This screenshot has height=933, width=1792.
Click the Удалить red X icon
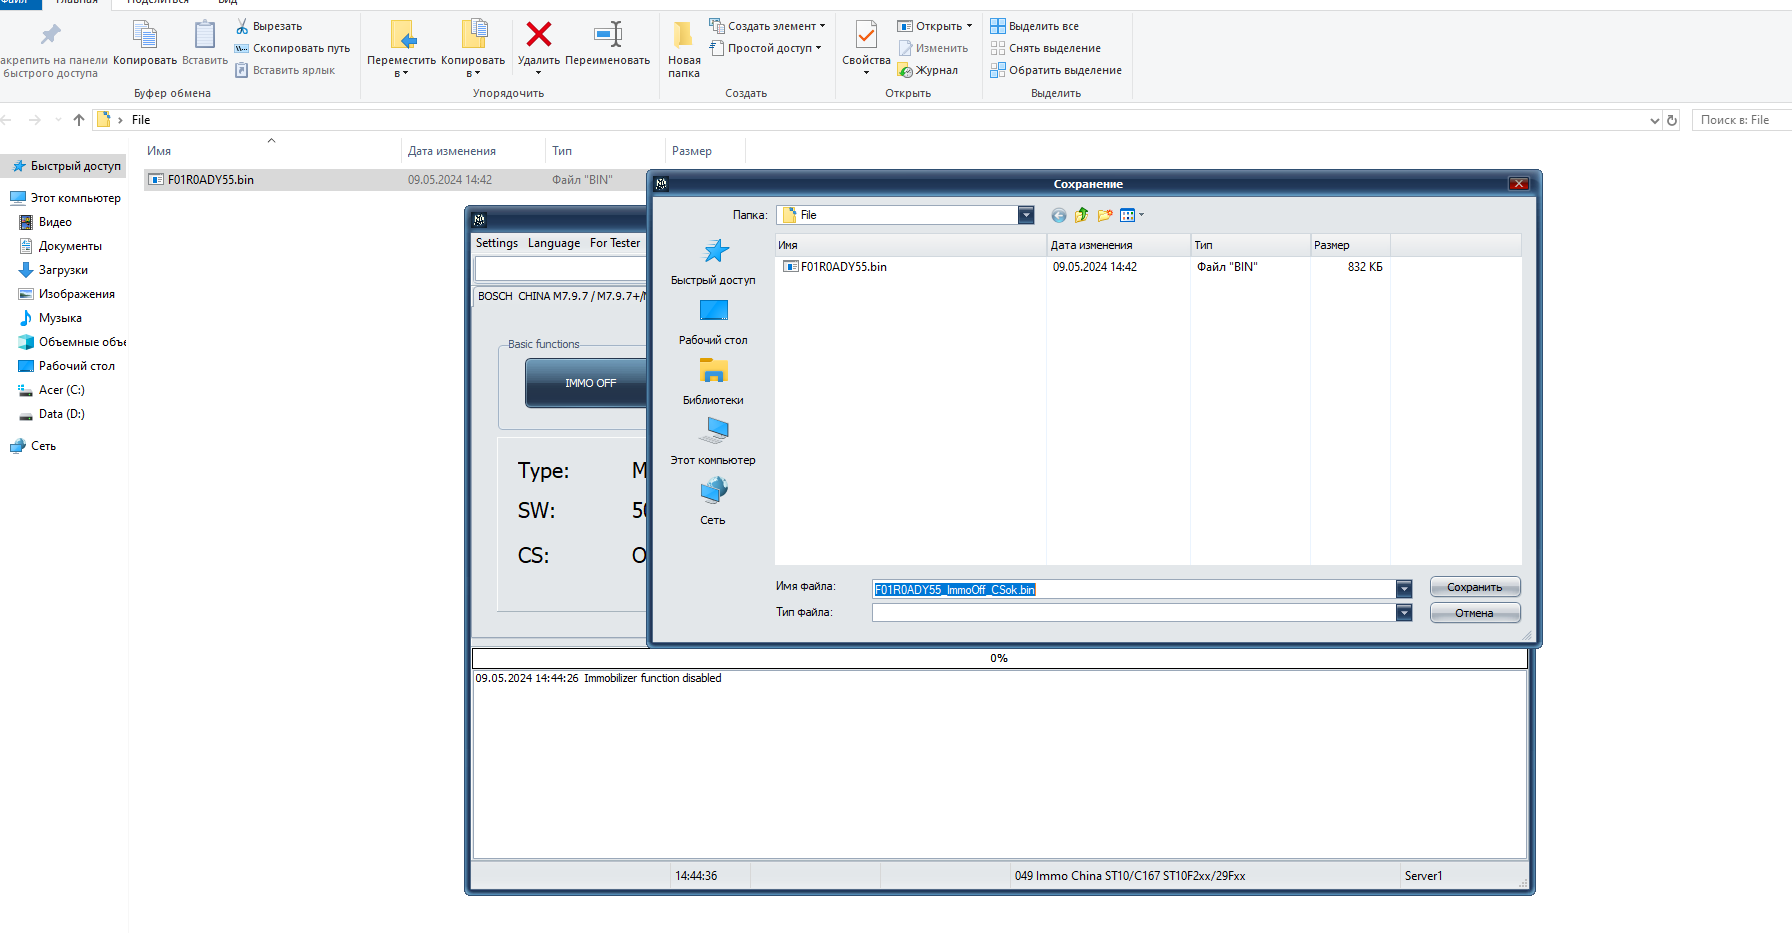pos(539,34)
